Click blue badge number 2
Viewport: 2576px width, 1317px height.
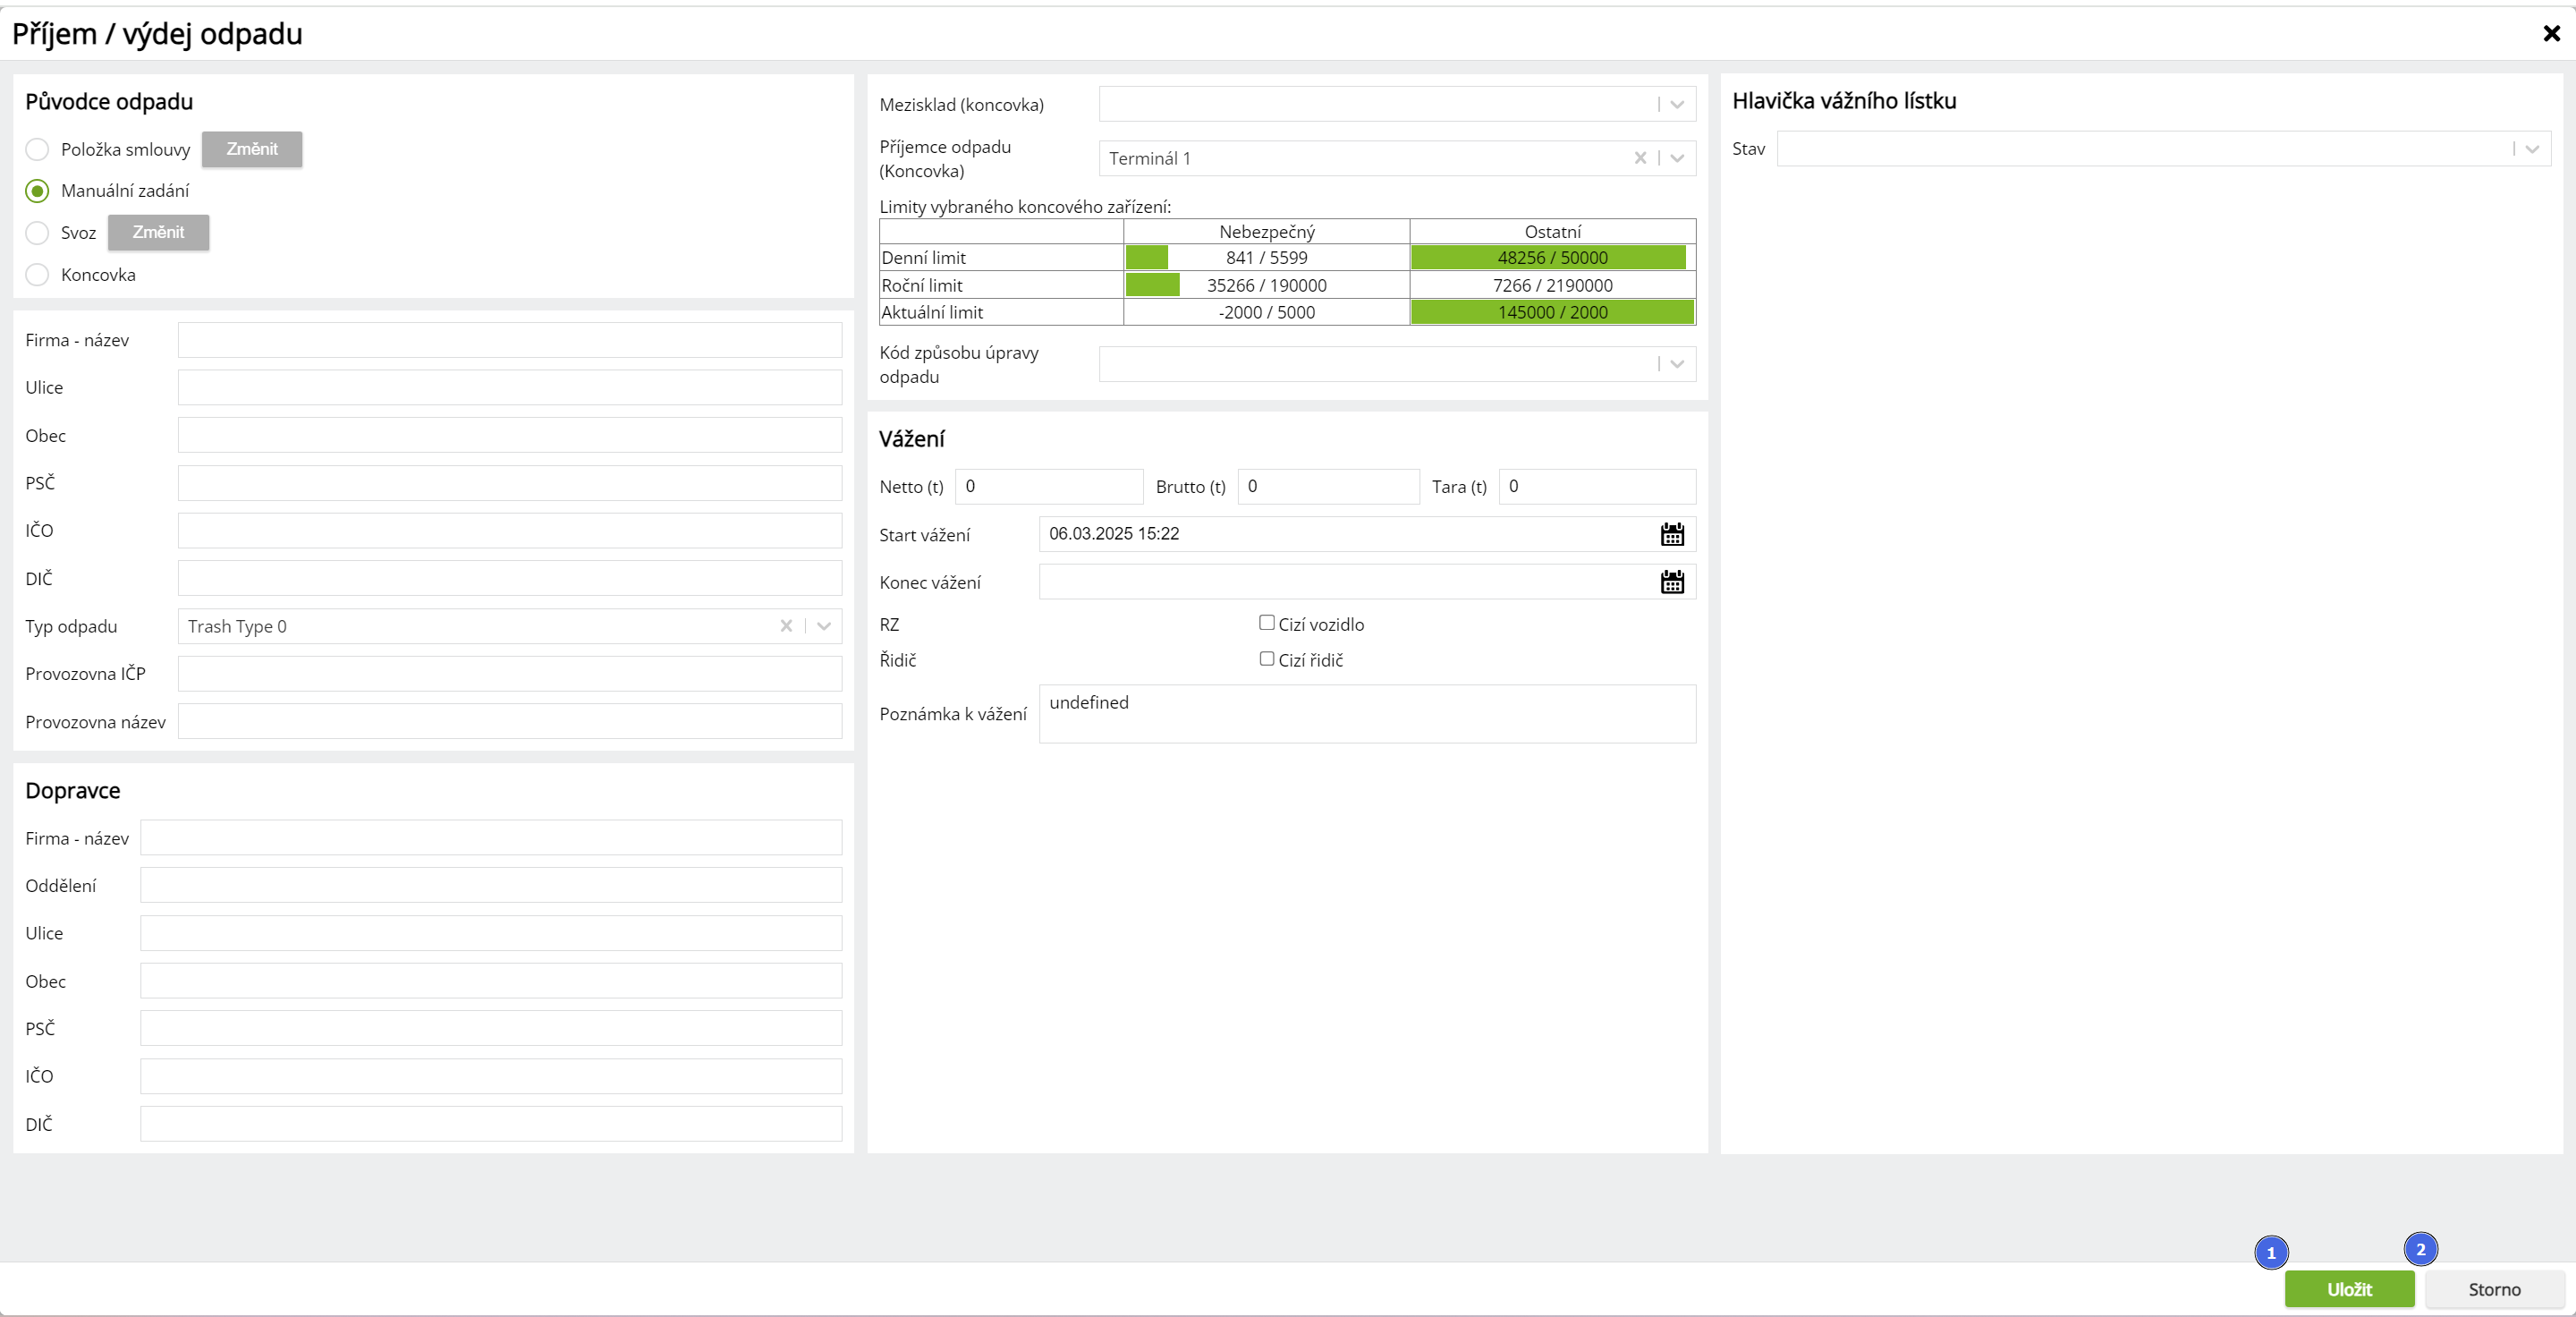pos(2420,1249)
